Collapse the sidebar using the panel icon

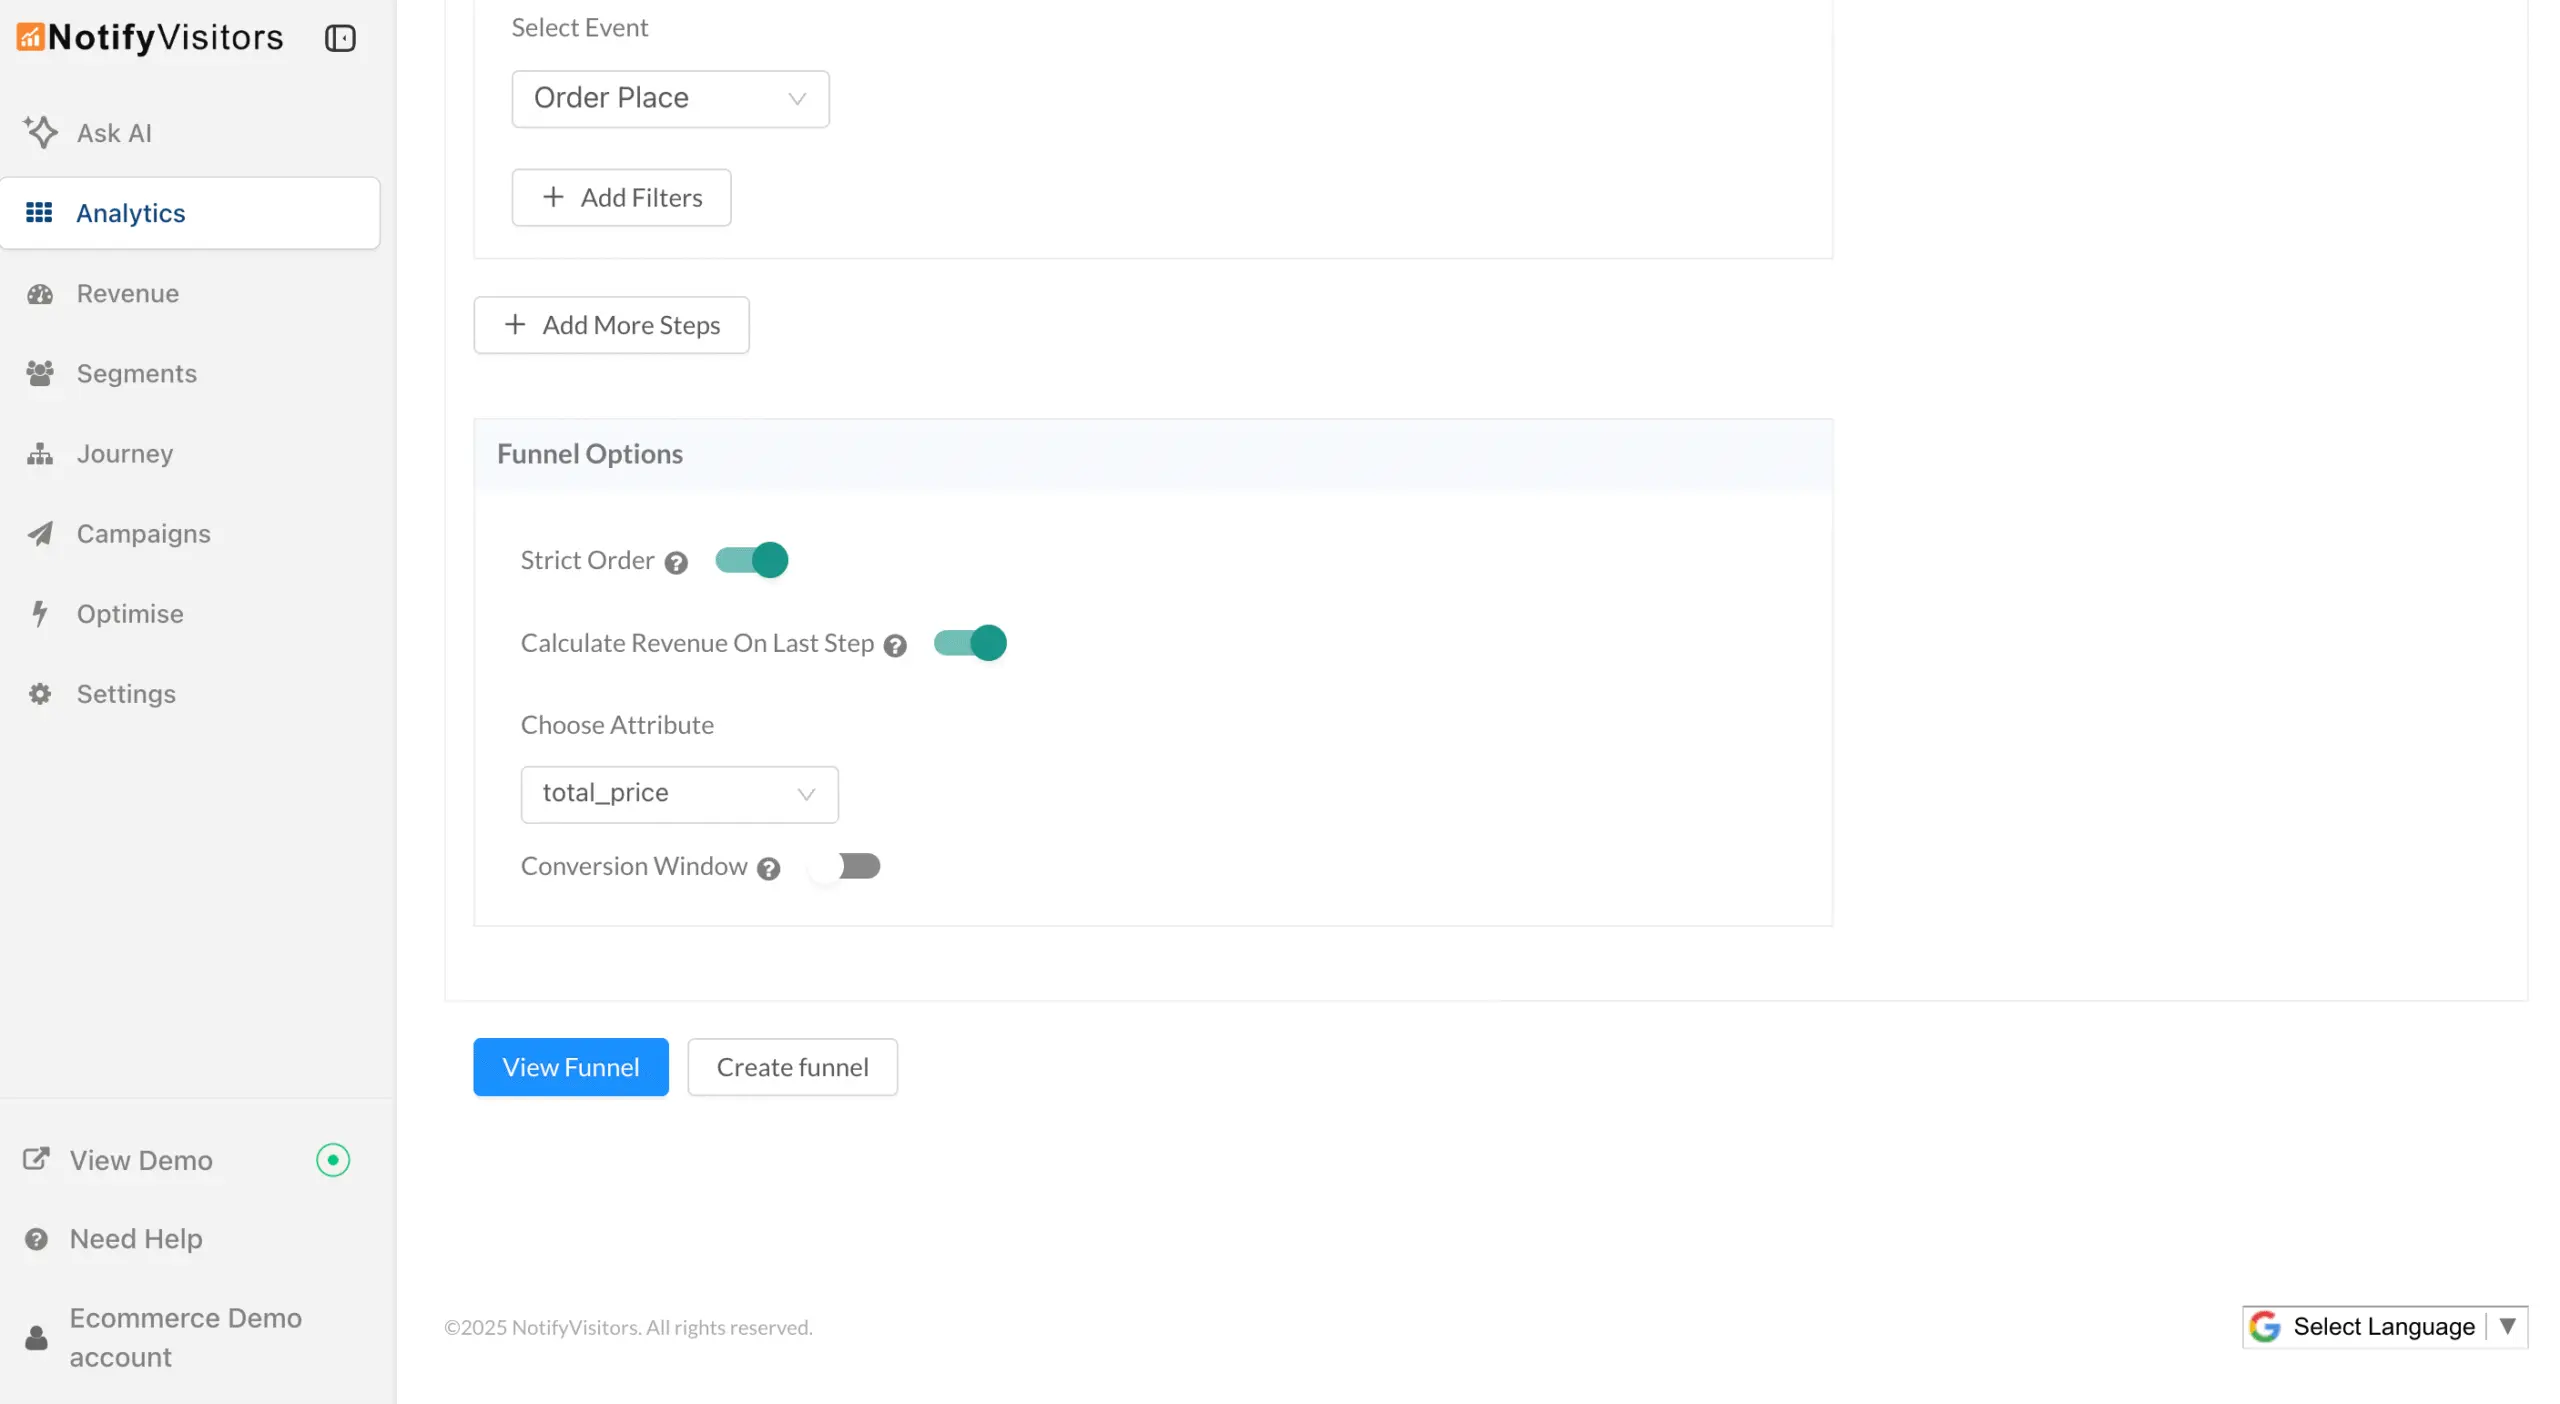click(x=340, y=38)
